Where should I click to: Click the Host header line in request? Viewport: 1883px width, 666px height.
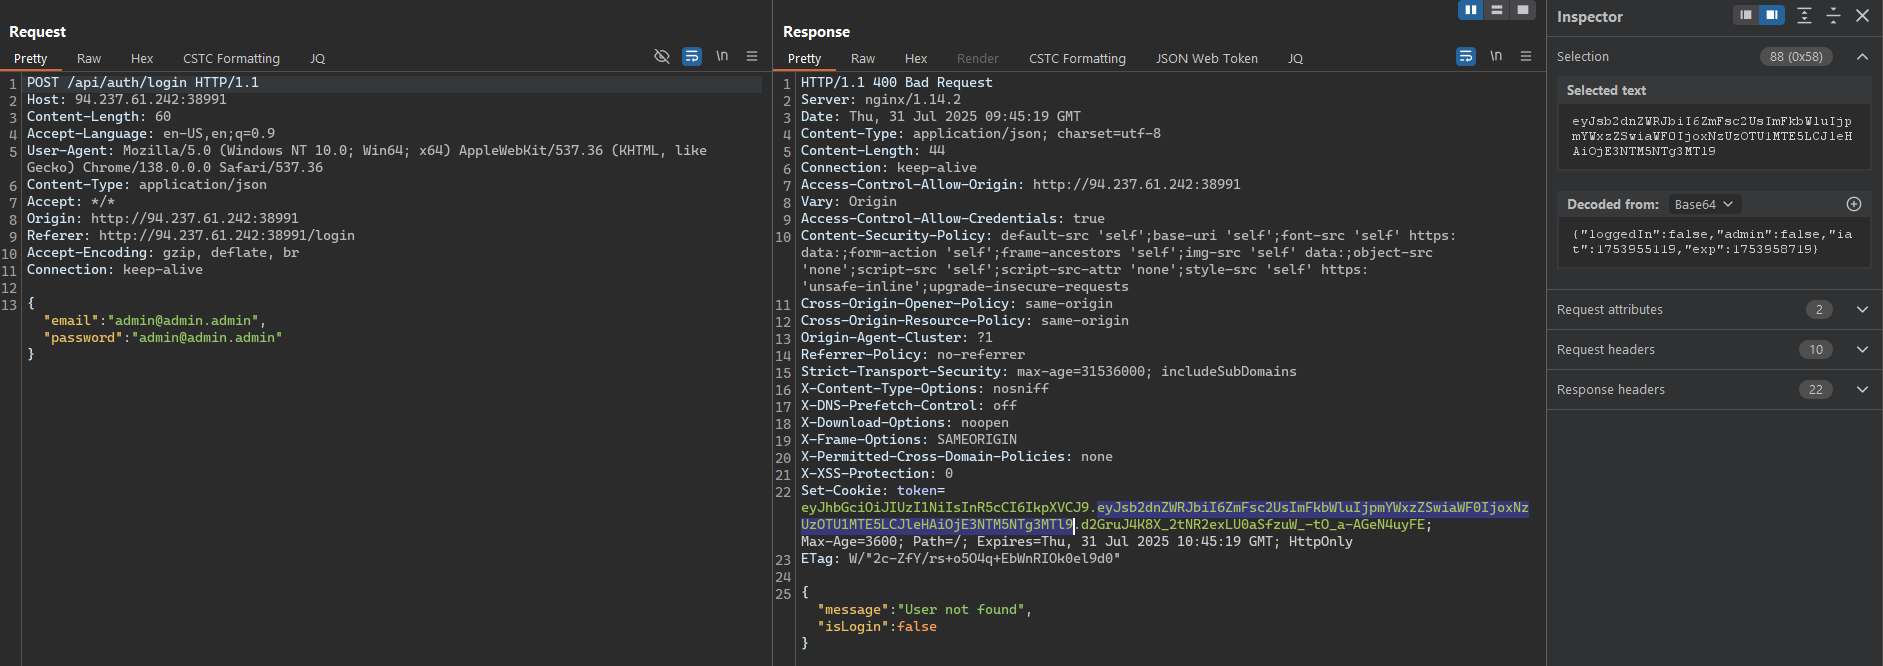[127, 100]
